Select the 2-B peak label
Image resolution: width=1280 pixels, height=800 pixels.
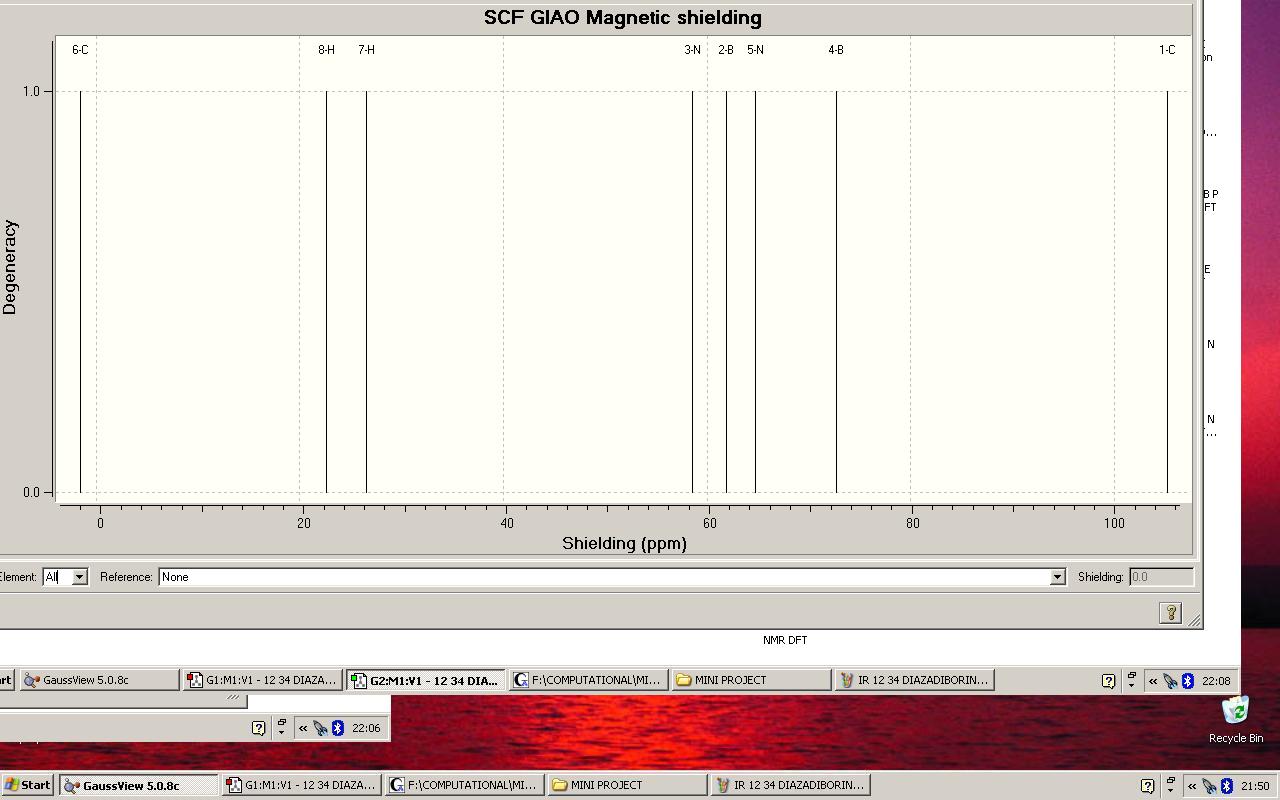726,50
